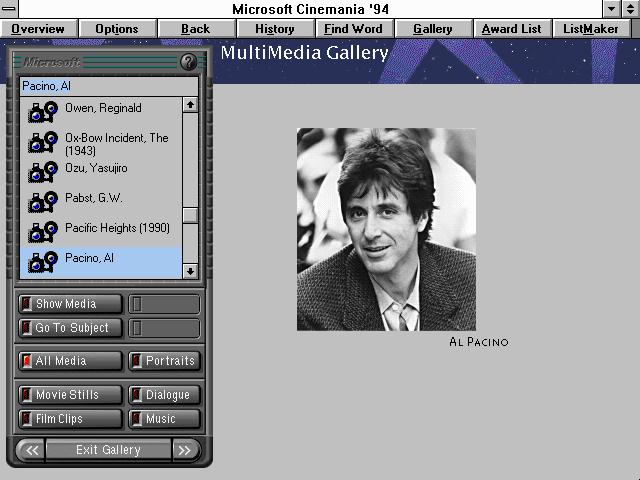
Task: Toggle the Film Clips filter
Action: tap(70, 419)
